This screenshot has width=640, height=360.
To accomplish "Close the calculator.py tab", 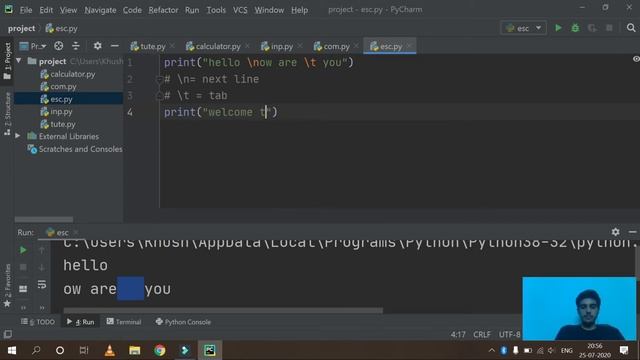I will coord(247,46).
